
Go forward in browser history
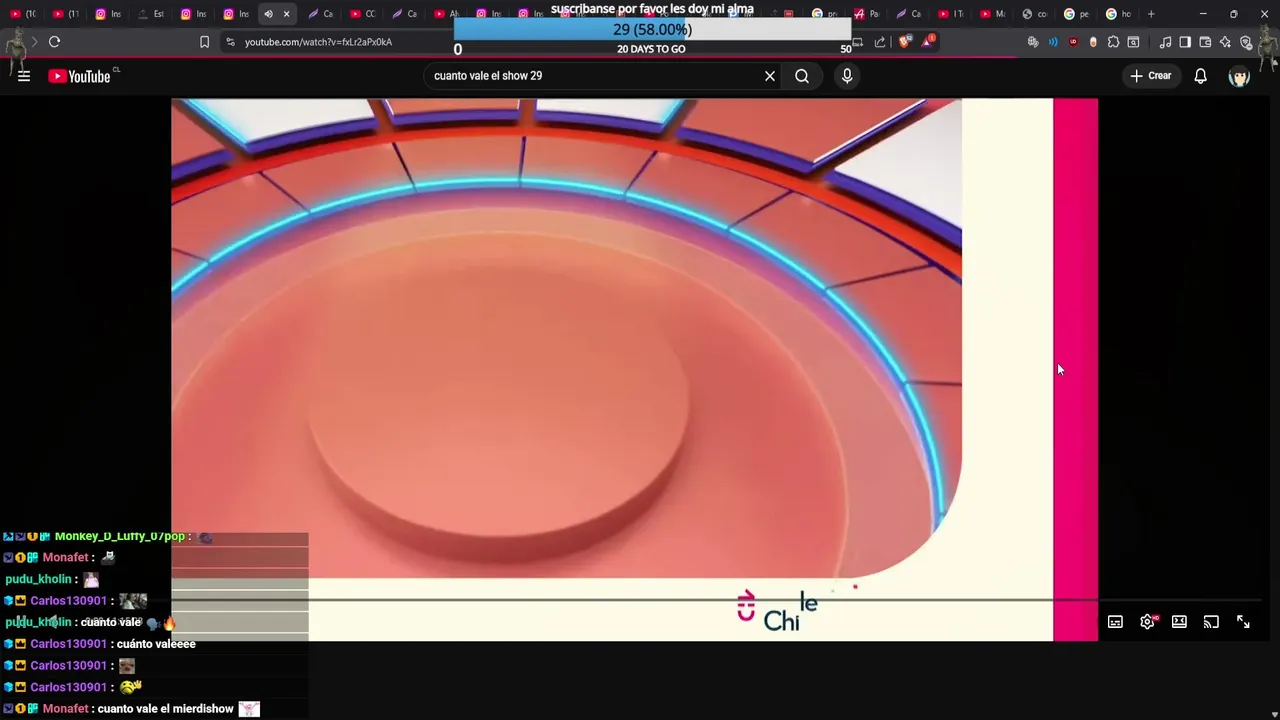34,42
